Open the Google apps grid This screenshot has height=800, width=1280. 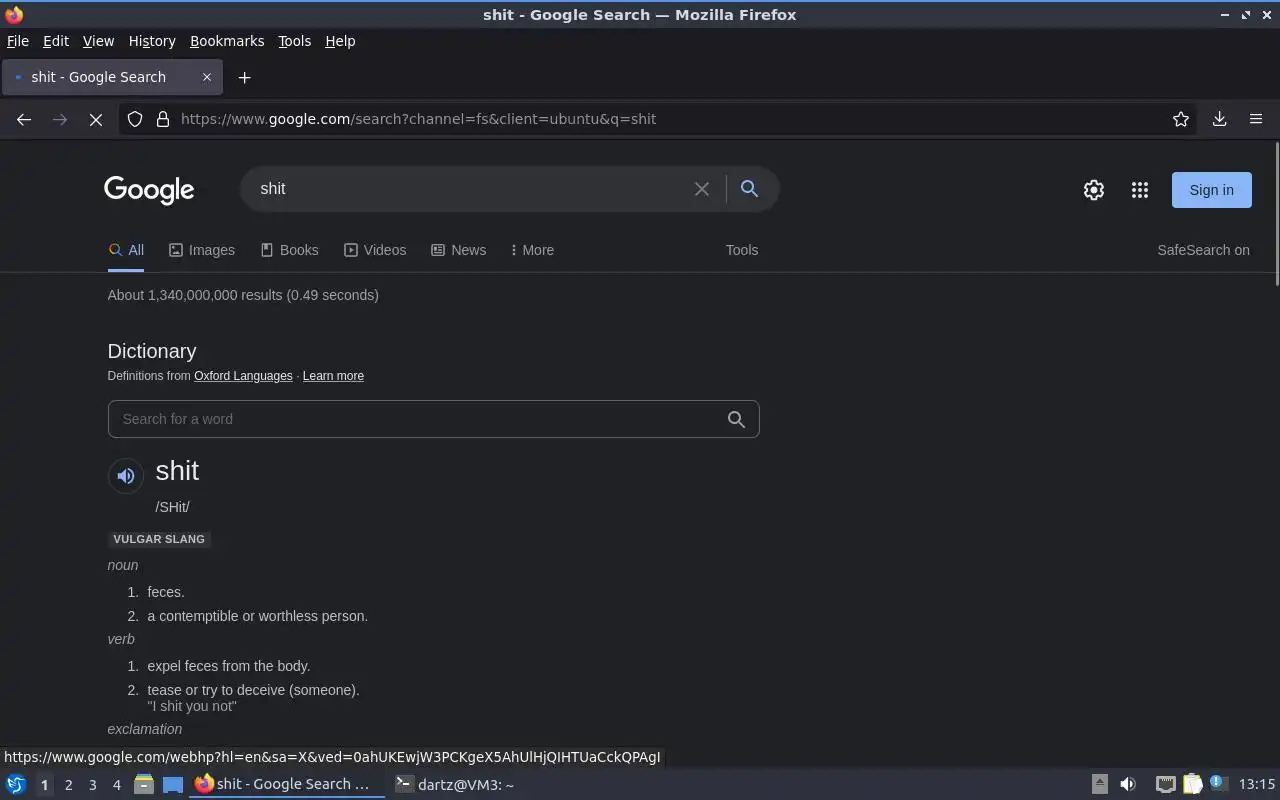pos(1140,190)
